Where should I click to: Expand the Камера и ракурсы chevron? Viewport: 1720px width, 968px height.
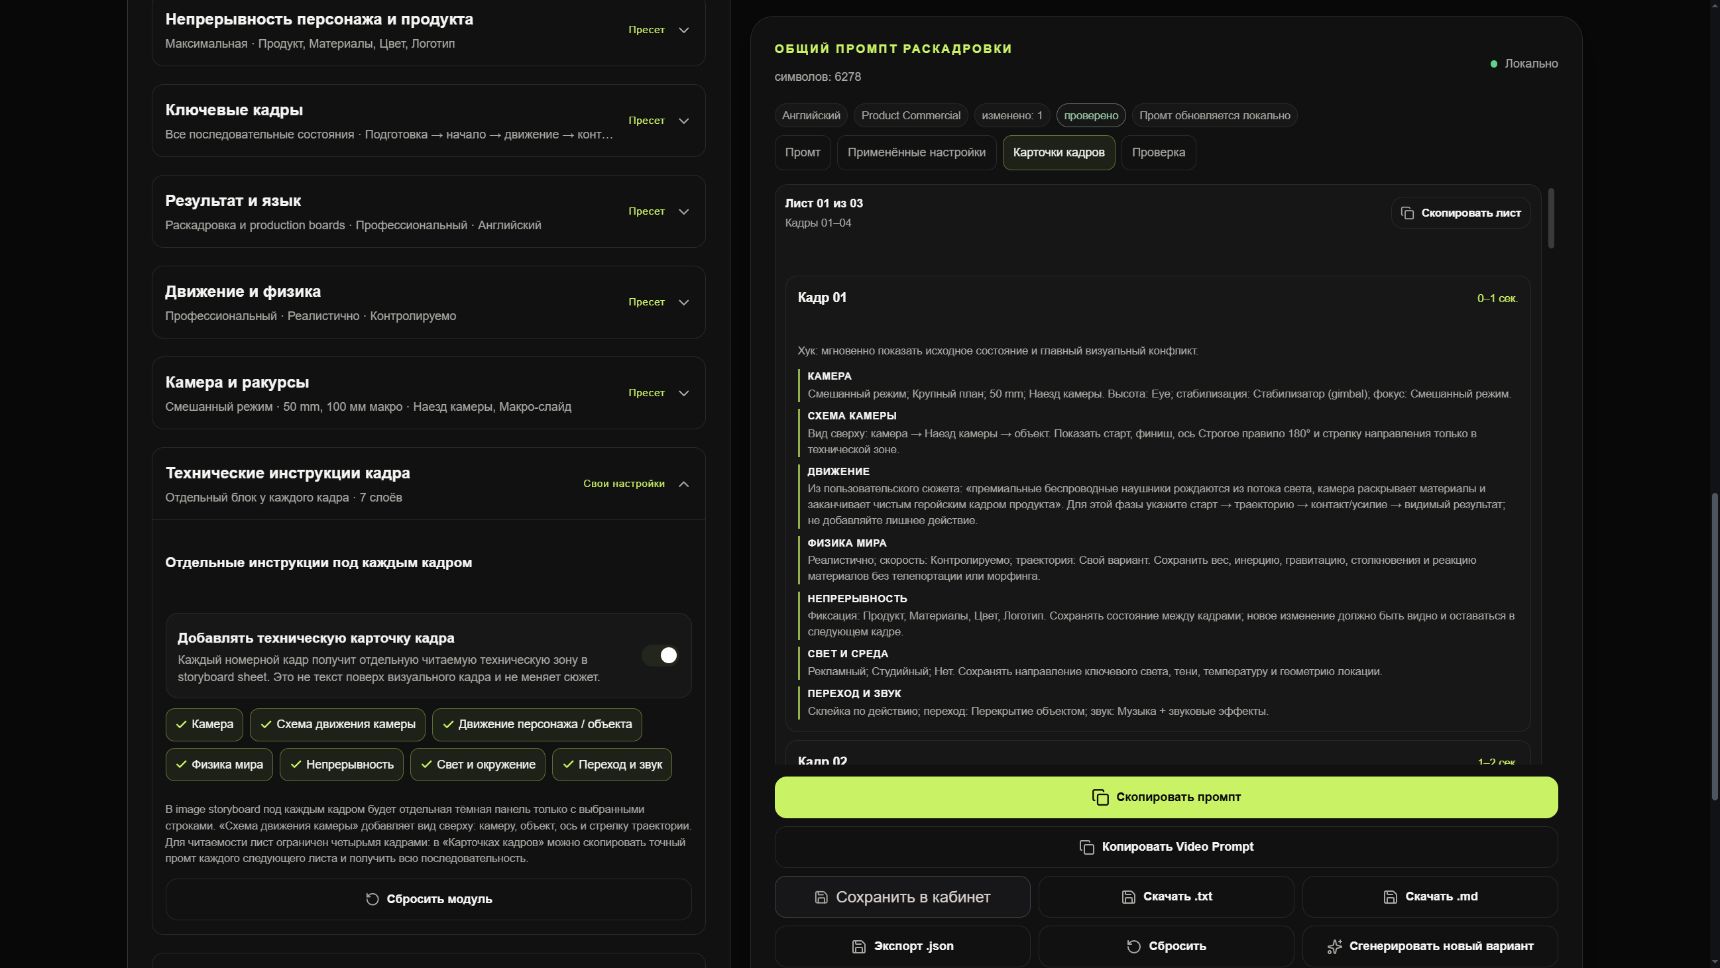pyautogui.click(x=684, y=393)
